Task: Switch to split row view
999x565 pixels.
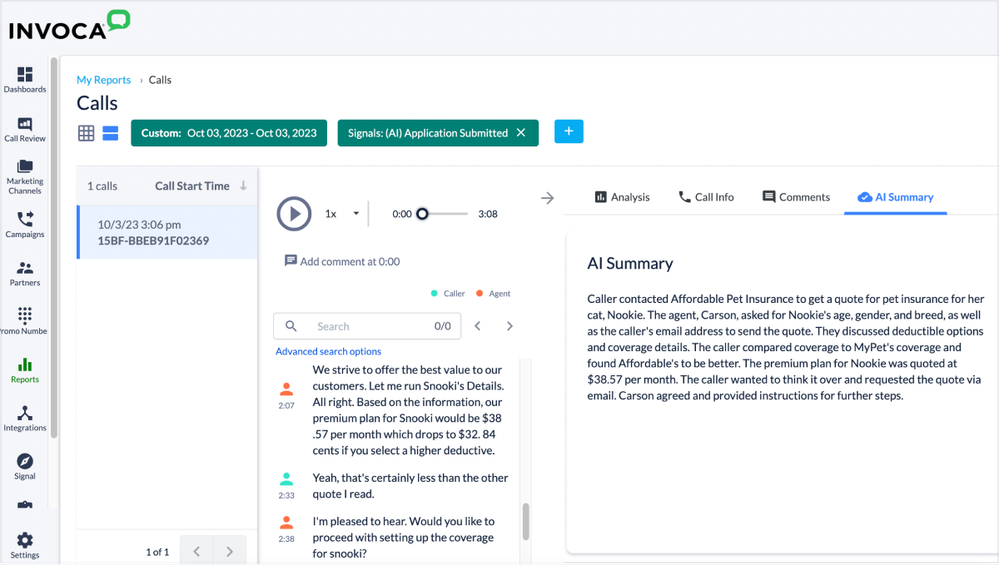Action: click(110, 133)
